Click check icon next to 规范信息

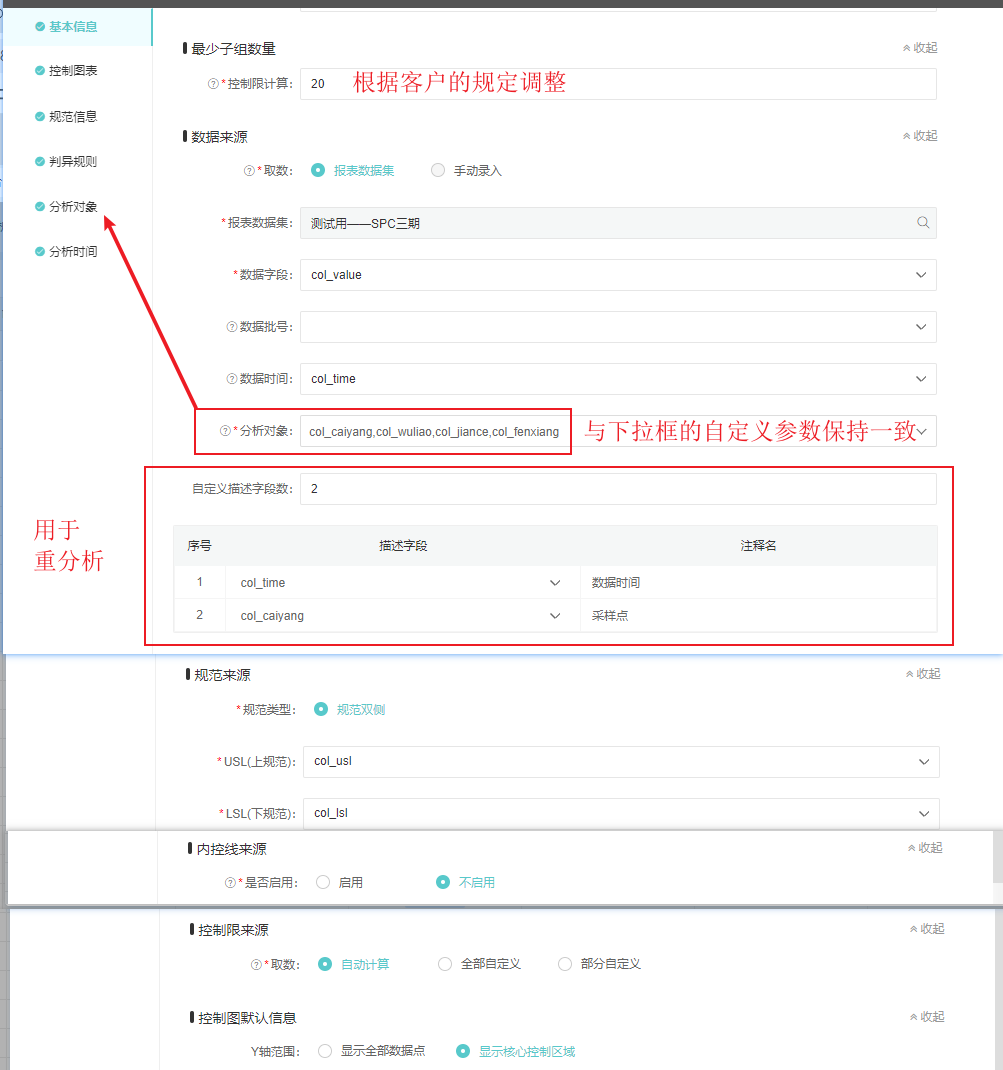pos(40,117)
